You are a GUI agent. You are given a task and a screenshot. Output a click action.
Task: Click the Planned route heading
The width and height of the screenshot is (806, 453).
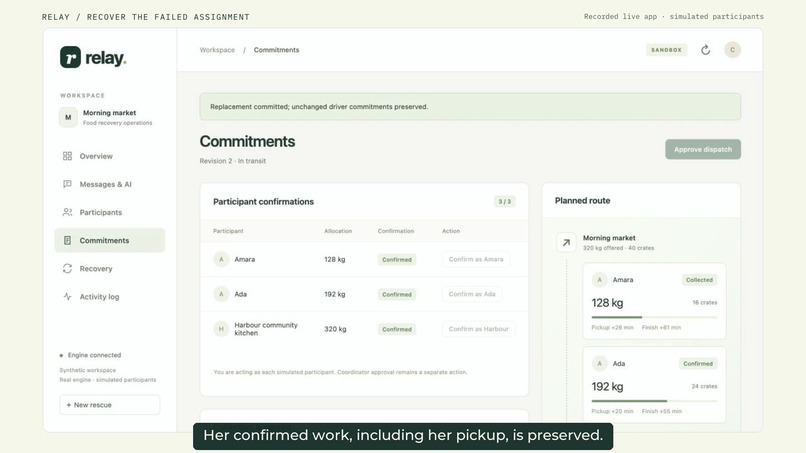582,201
